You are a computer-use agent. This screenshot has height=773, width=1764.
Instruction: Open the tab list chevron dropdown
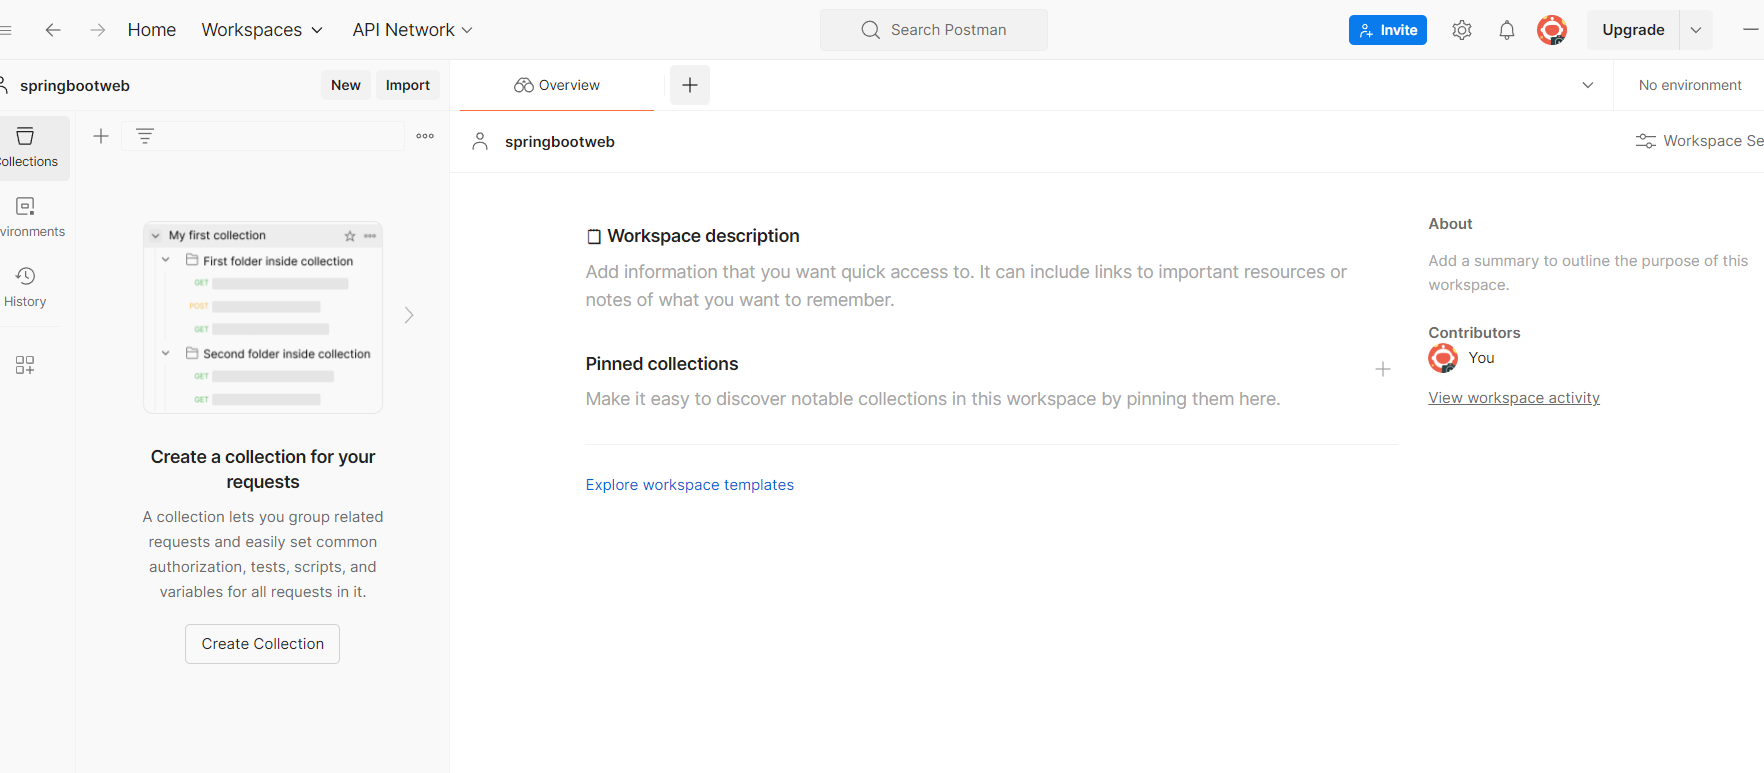point(1588,85)
